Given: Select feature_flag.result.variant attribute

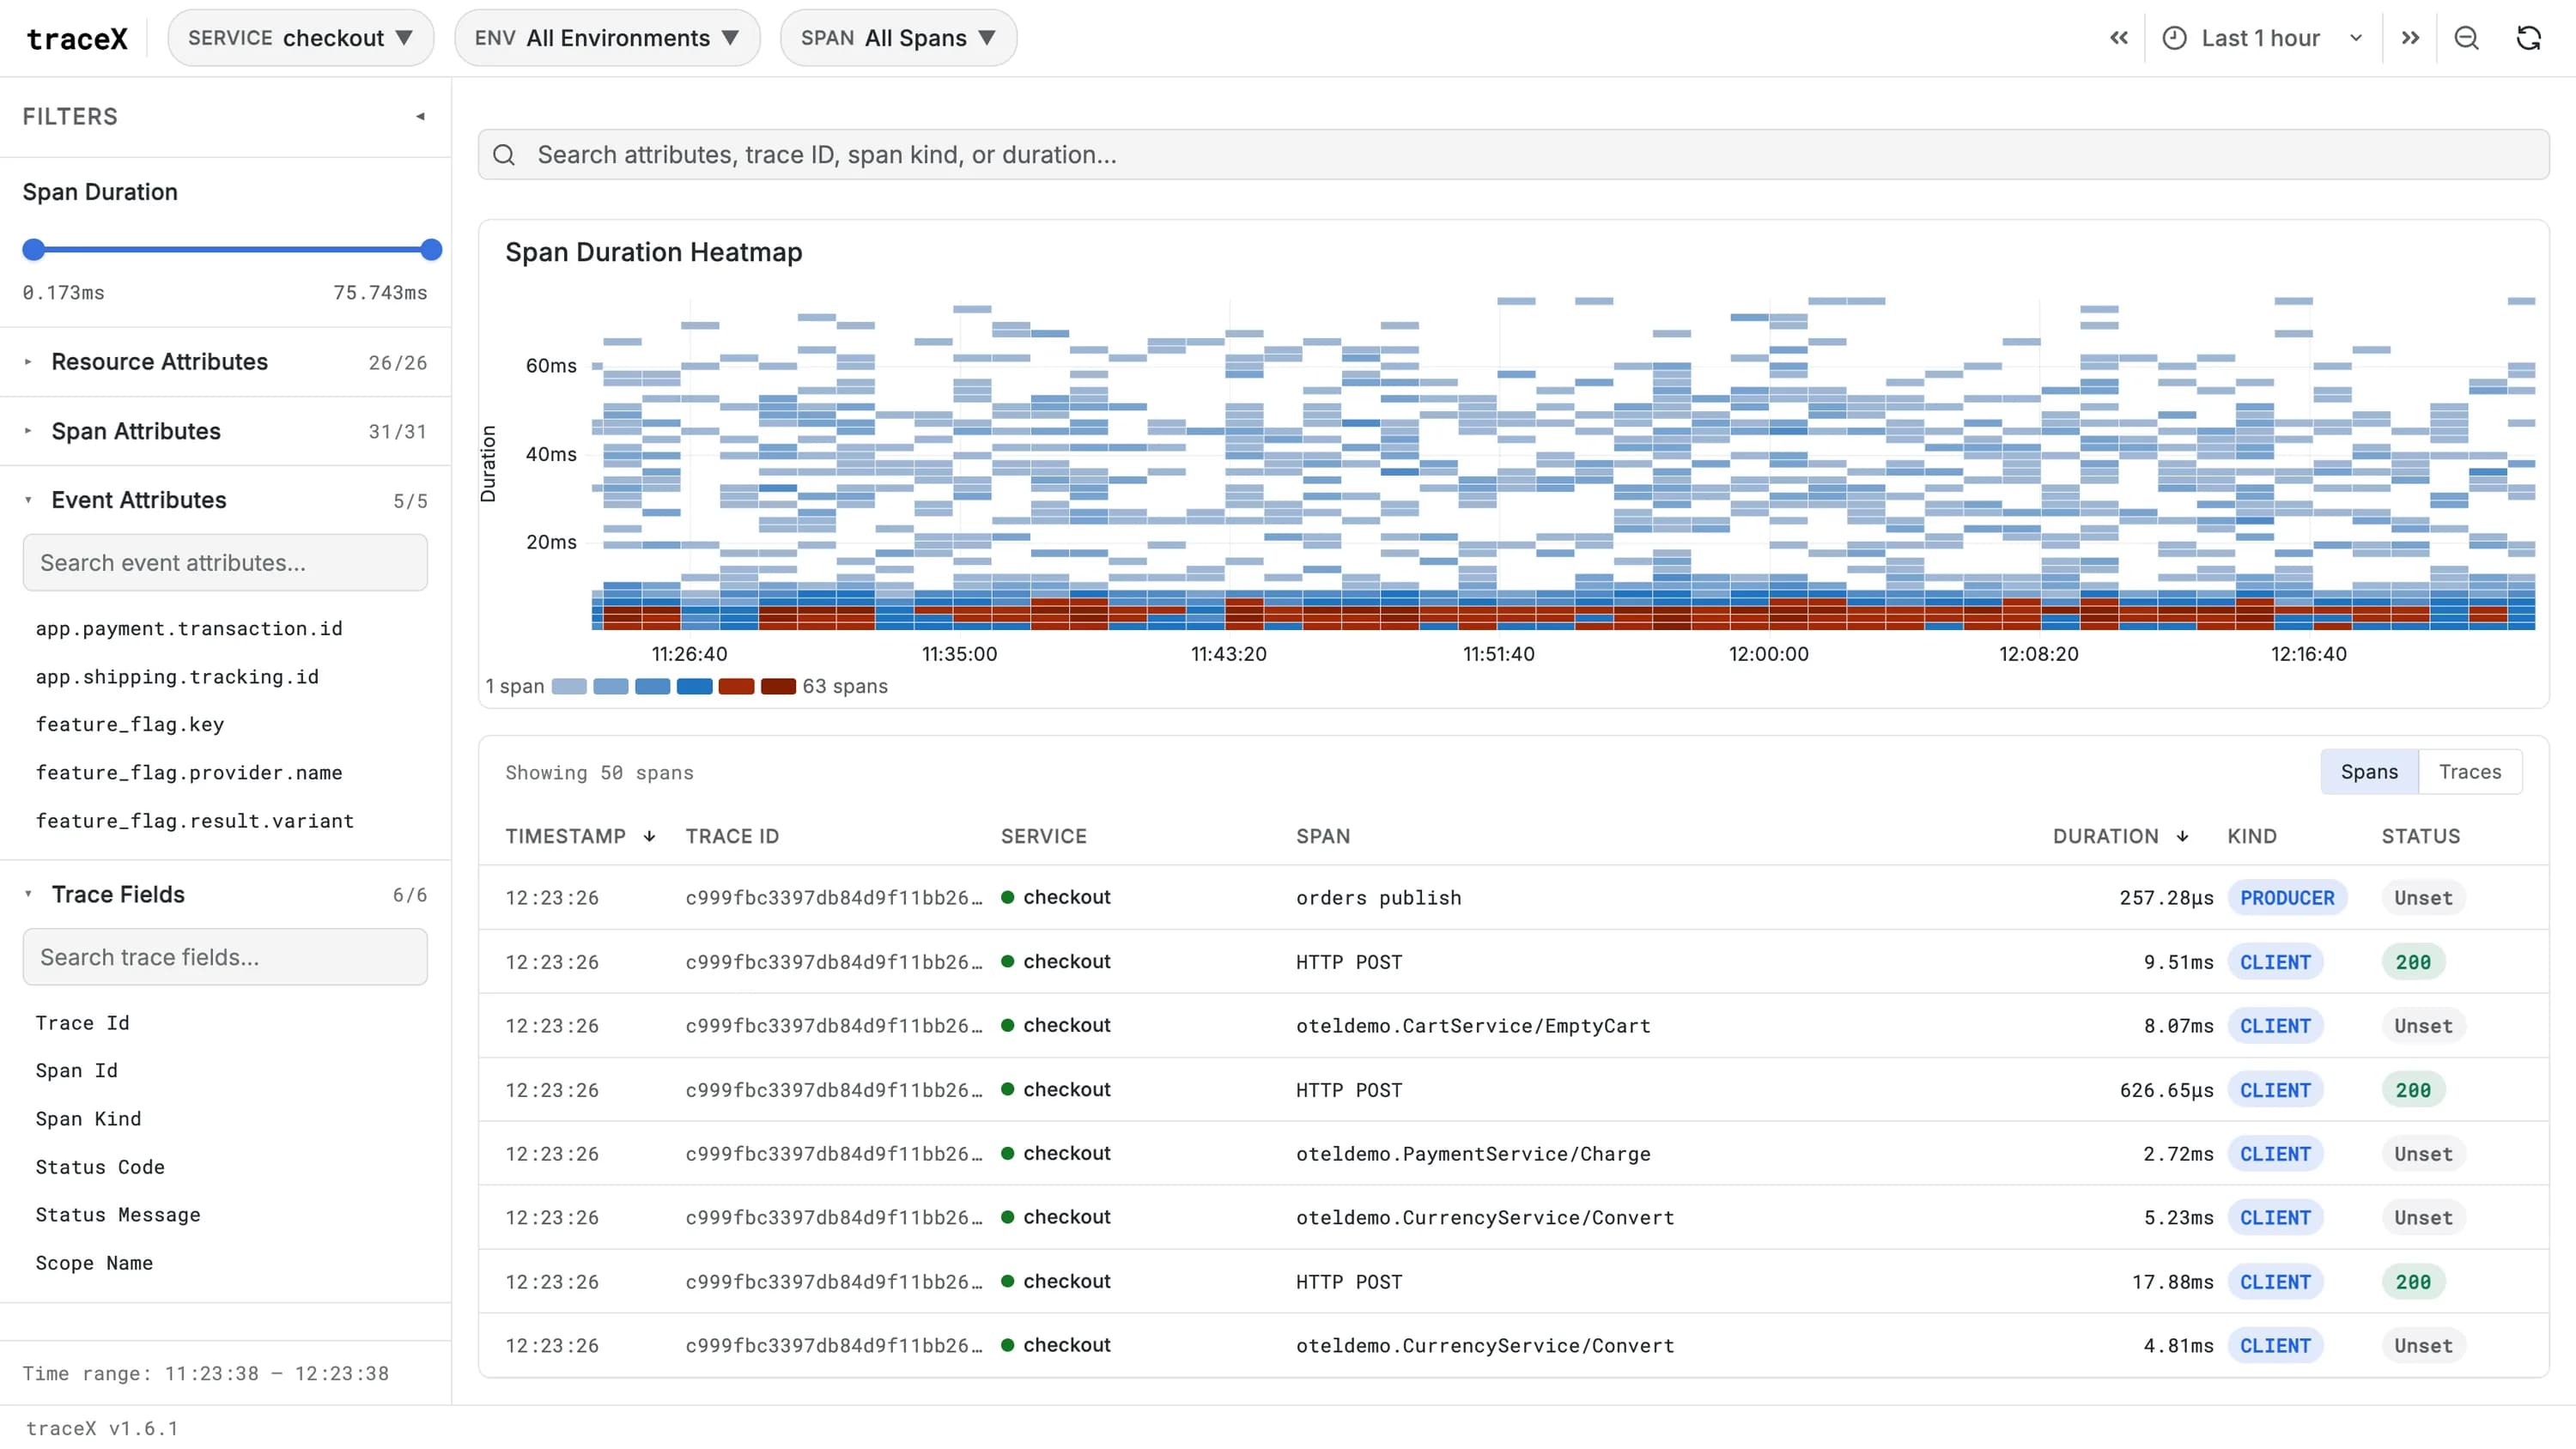Looking at the screenshot, I should (x=195, y=821).
